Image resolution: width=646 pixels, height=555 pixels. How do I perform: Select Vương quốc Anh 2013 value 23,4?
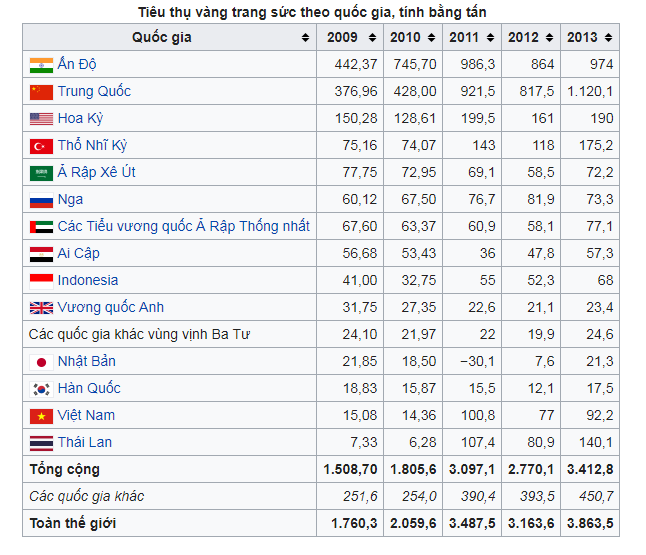pos(600,307)
